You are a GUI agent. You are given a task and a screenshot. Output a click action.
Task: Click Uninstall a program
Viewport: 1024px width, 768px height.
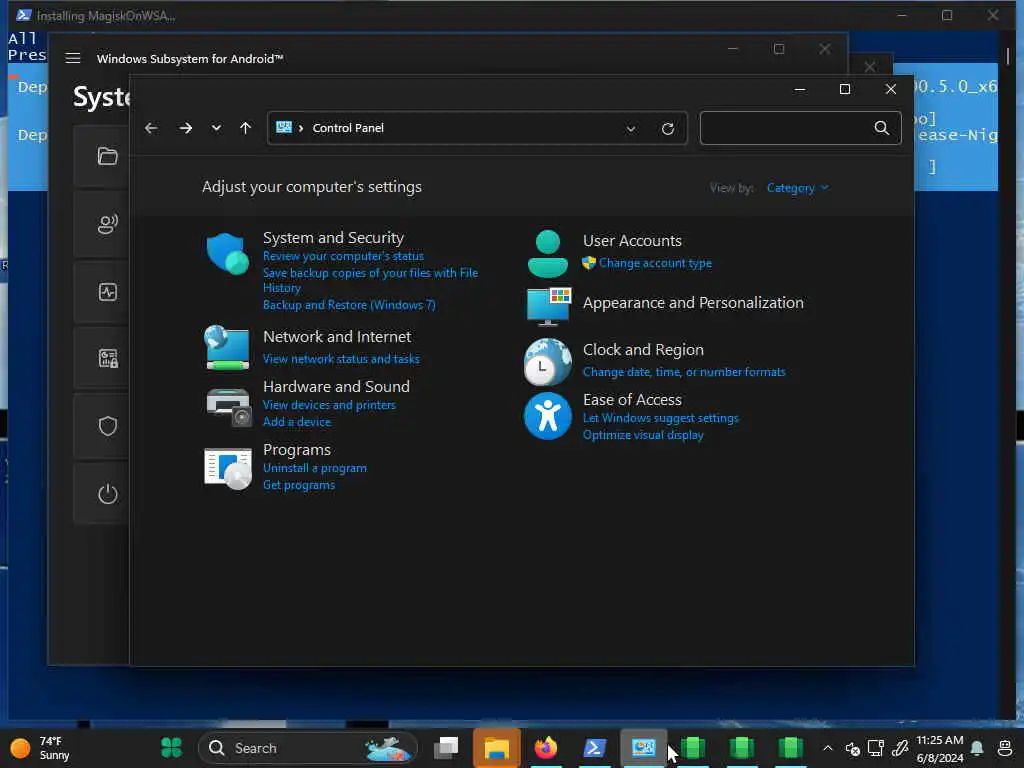pyautogui.click(x=314, y=468)
